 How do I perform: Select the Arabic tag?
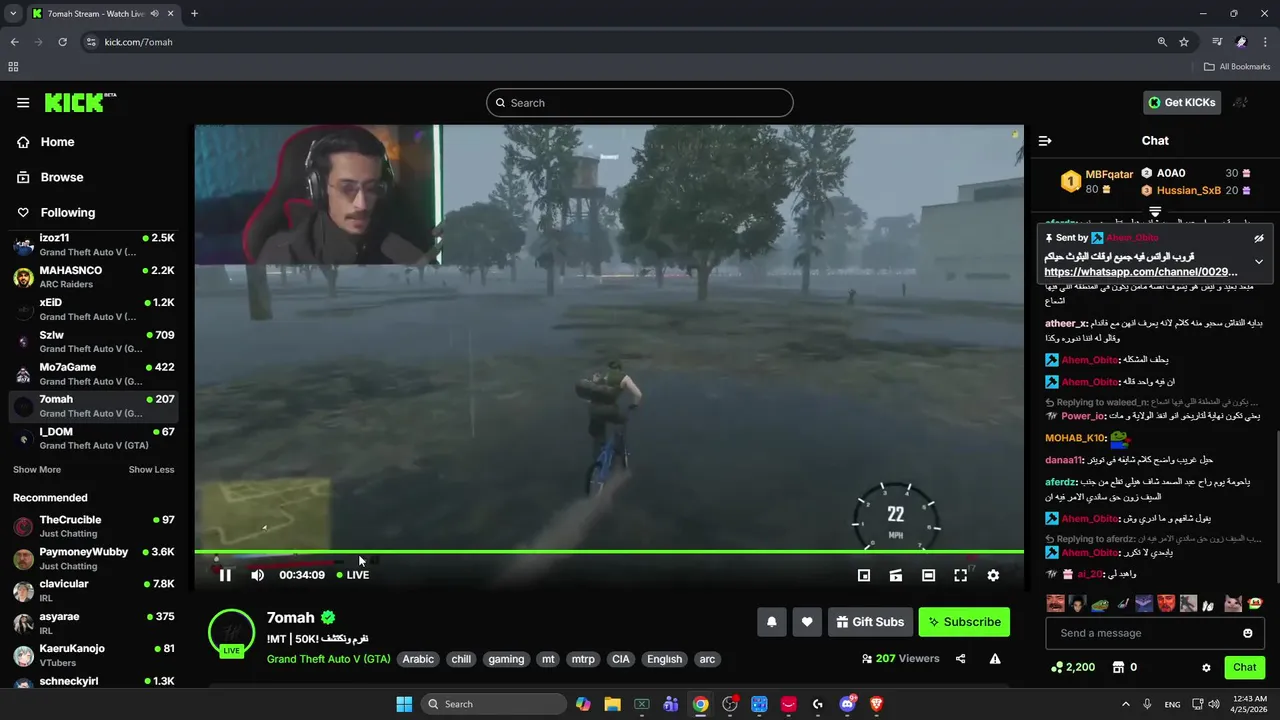tap(418, 659)
